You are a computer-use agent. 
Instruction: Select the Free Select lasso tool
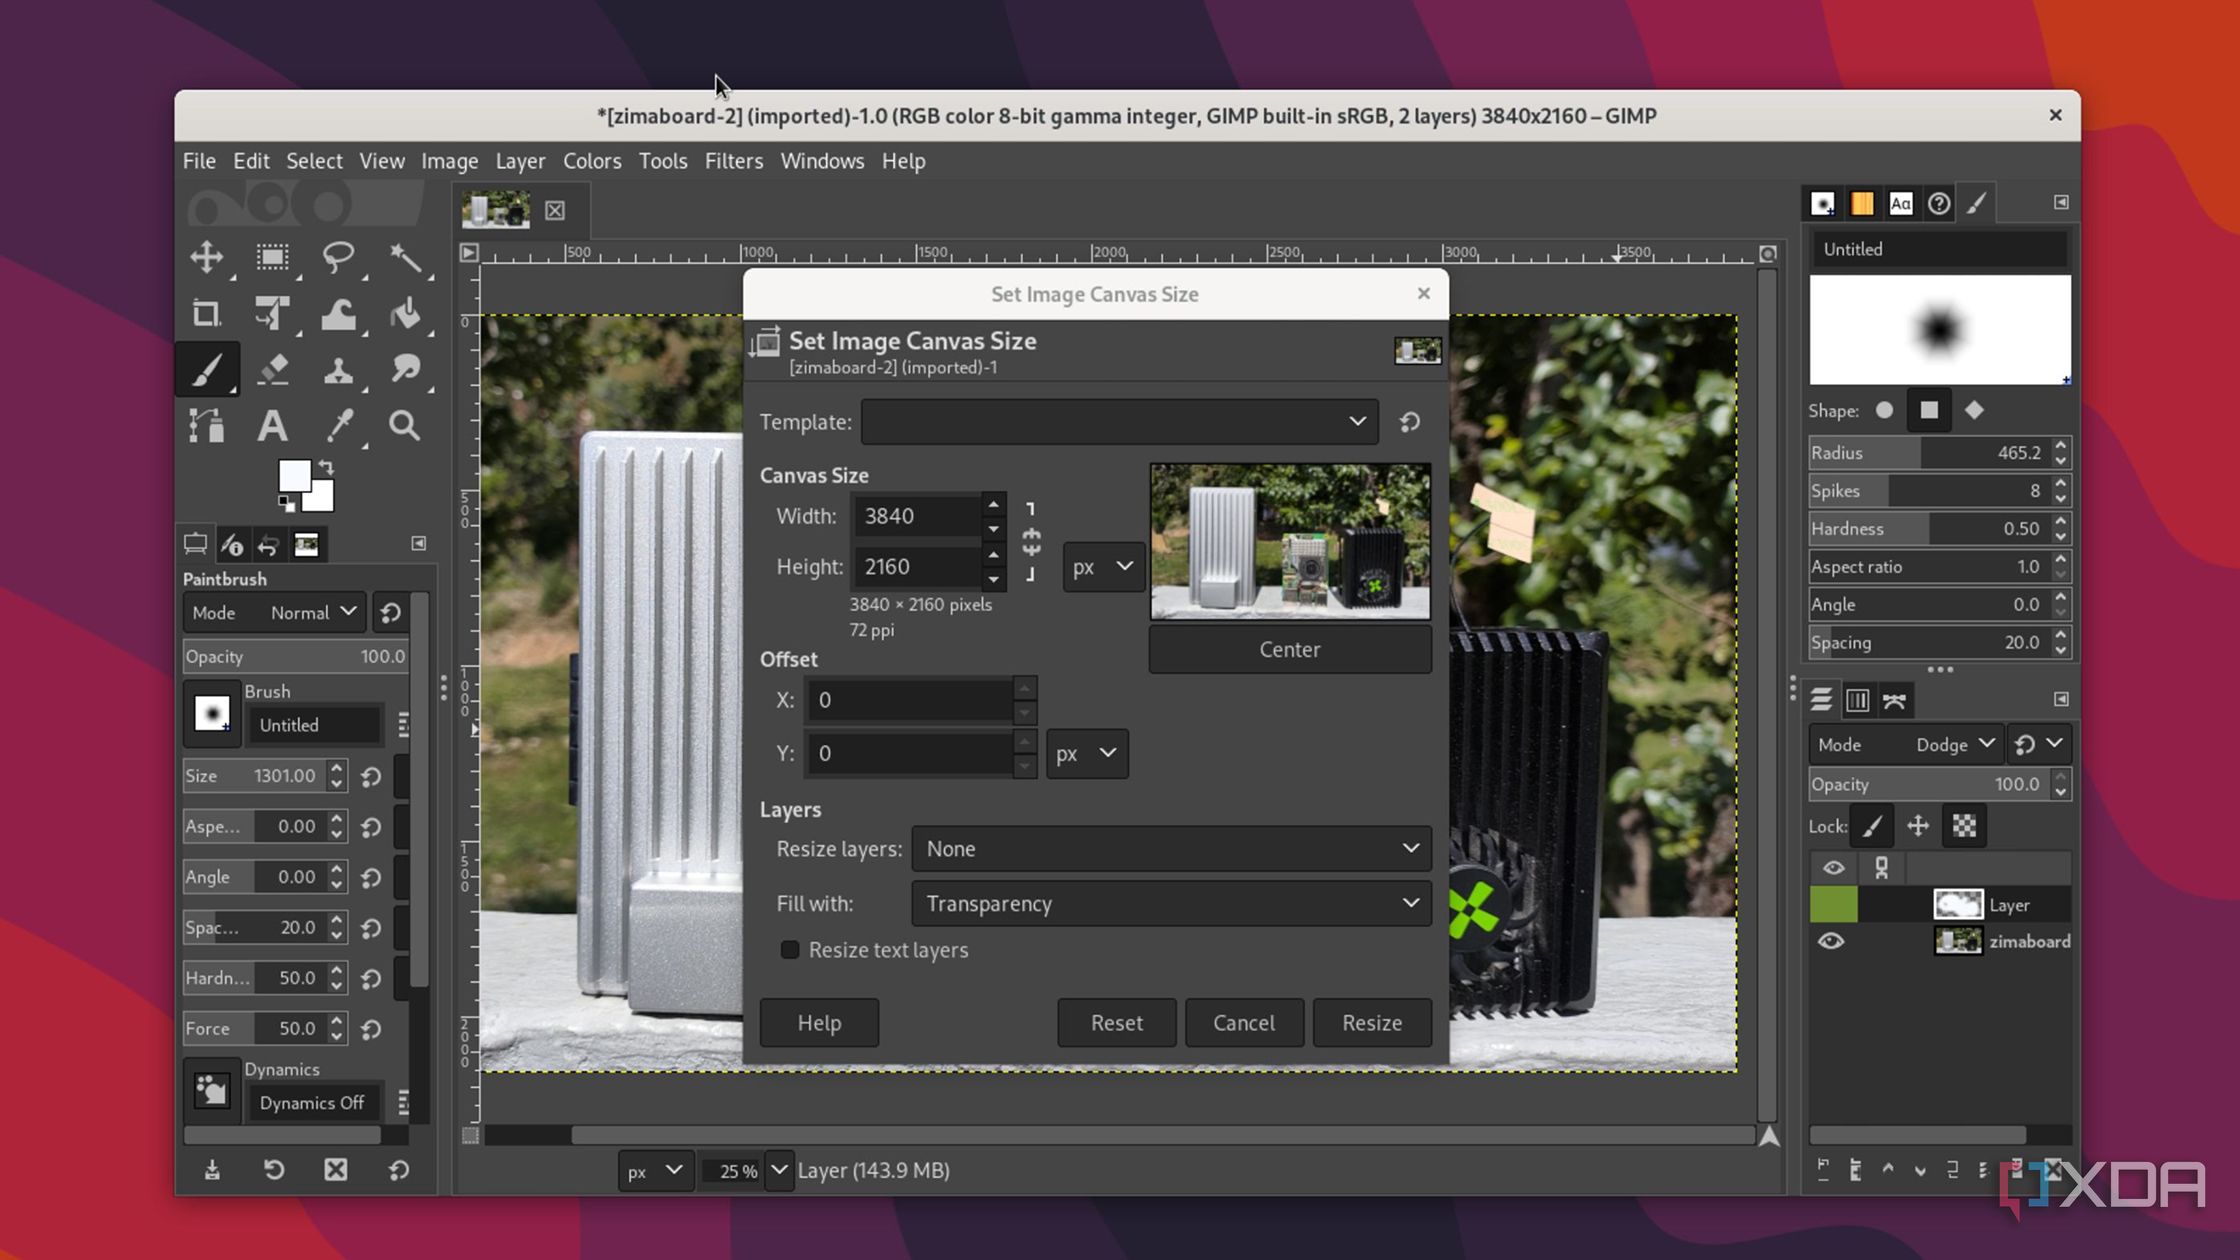[x=338, y=257]
